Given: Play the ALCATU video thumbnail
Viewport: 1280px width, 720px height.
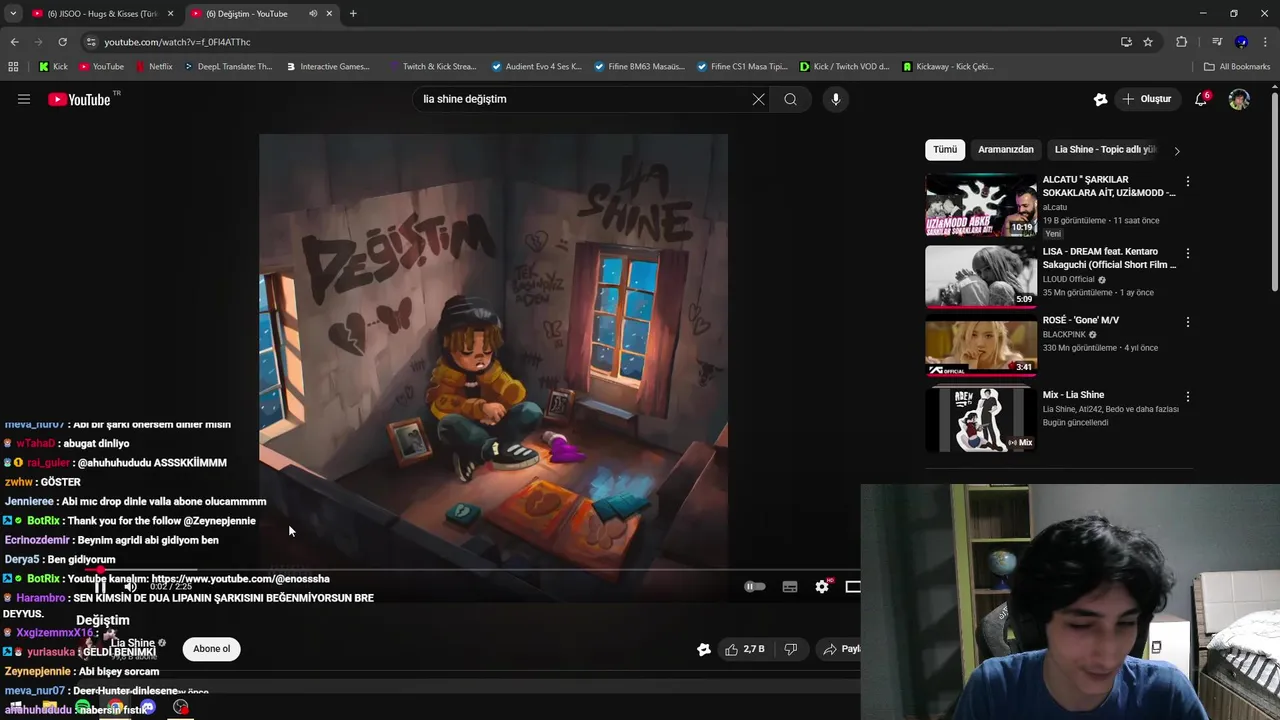Looking at the screenshot, I should [x=981, y=205].
